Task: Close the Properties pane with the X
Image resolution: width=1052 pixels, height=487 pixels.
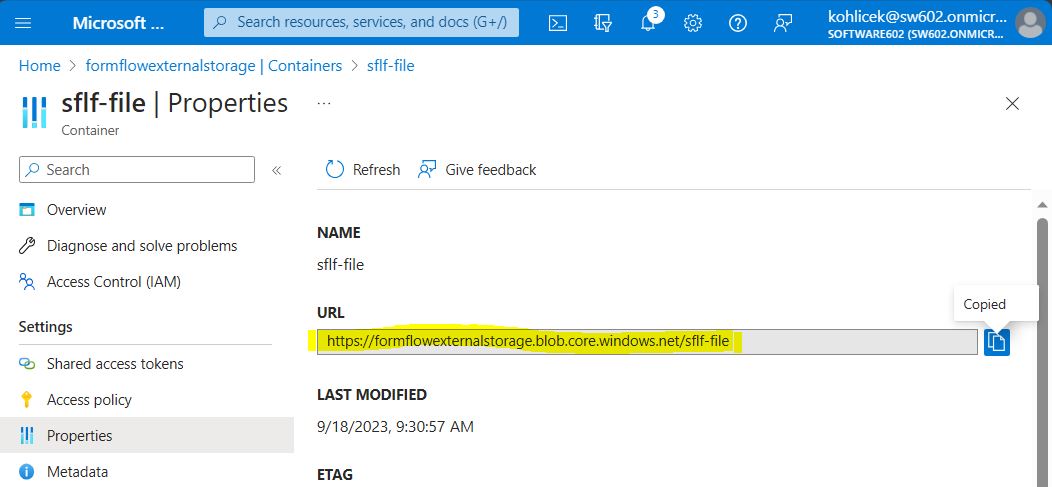Action: (1012, 103)
